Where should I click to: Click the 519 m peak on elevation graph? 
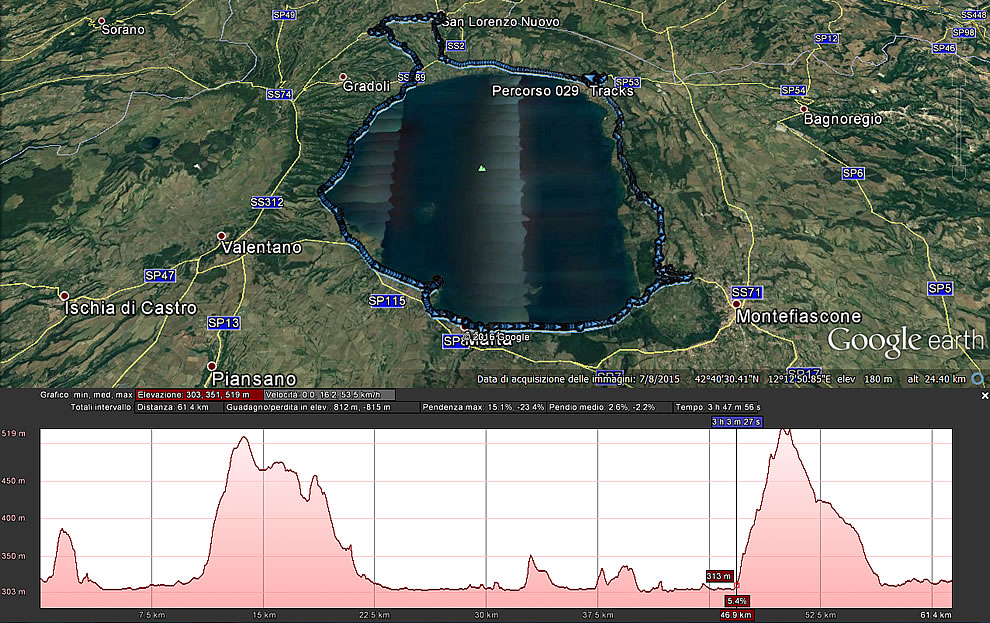click(785, 432)
